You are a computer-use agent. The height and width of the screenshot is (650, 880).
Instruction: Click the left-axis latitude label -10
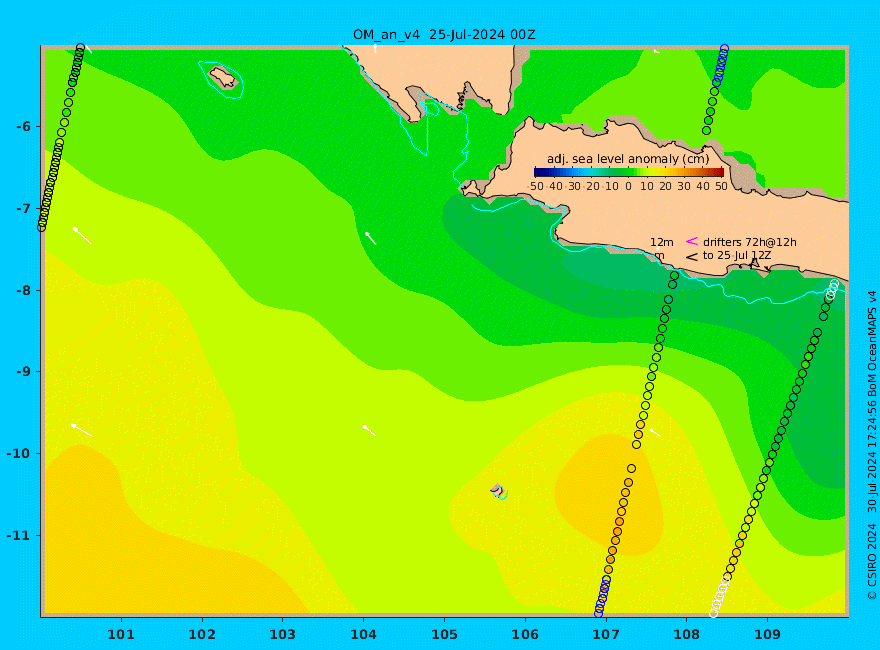tap(20, 453)
